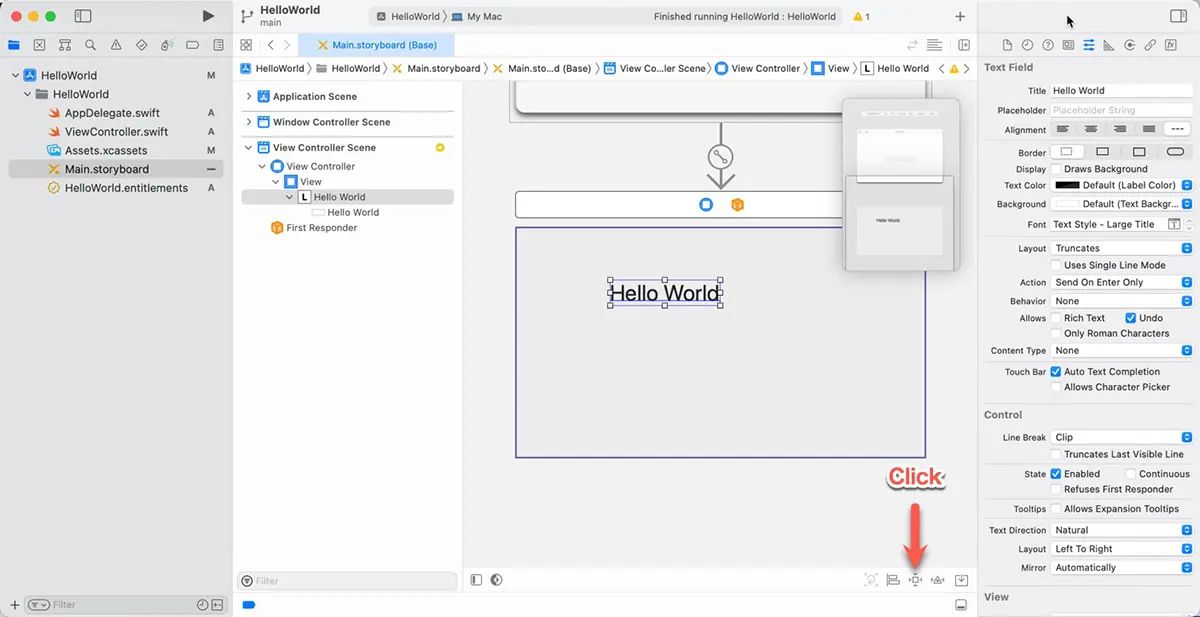
Task: Collapse the View Controller Scene
Action: (x=249, y=147)
